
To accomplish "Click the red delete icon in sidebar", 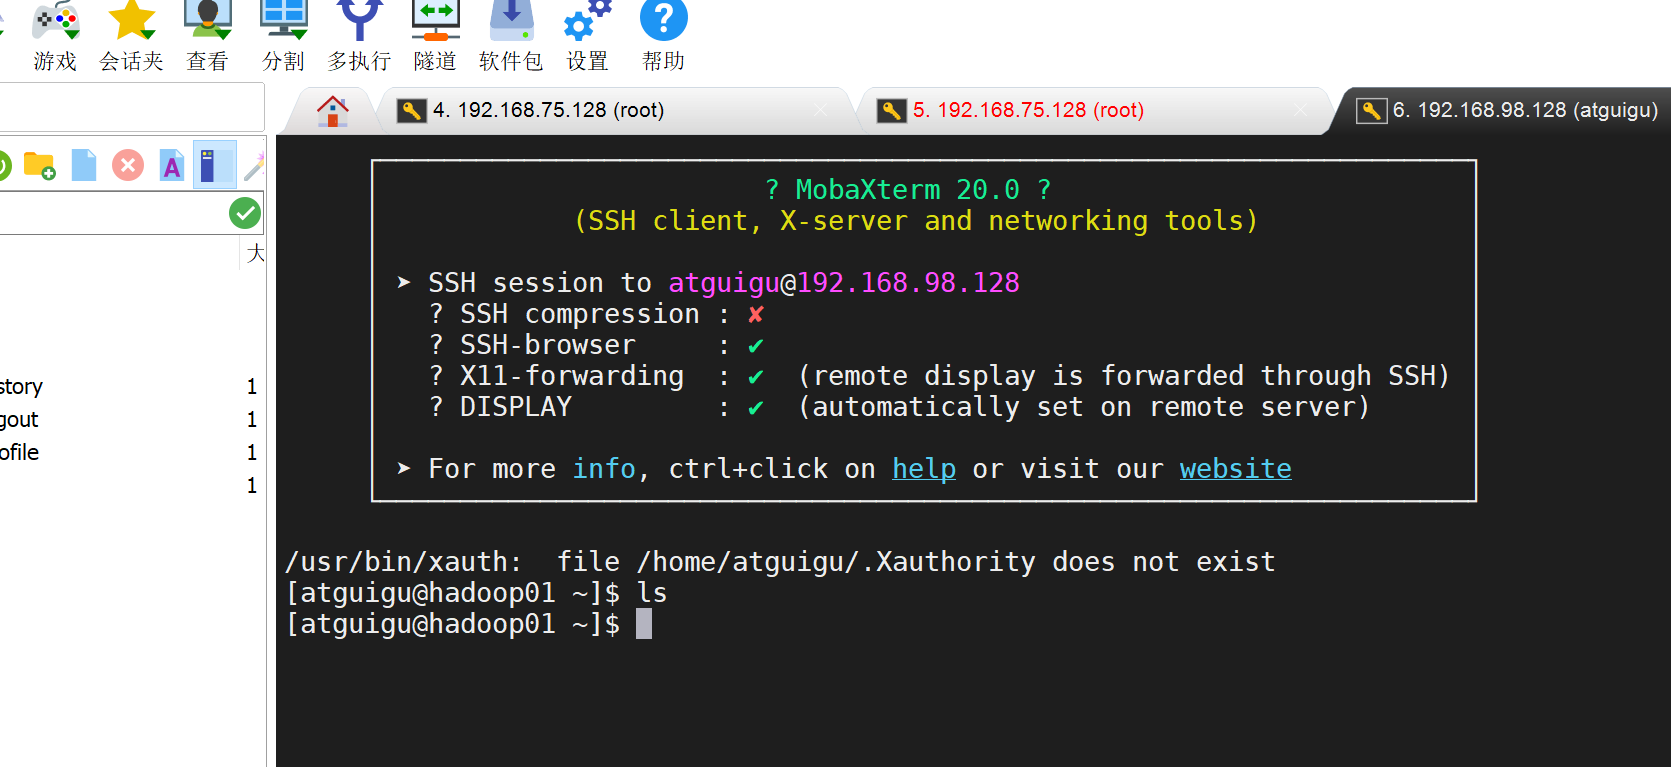I will 128,165.
